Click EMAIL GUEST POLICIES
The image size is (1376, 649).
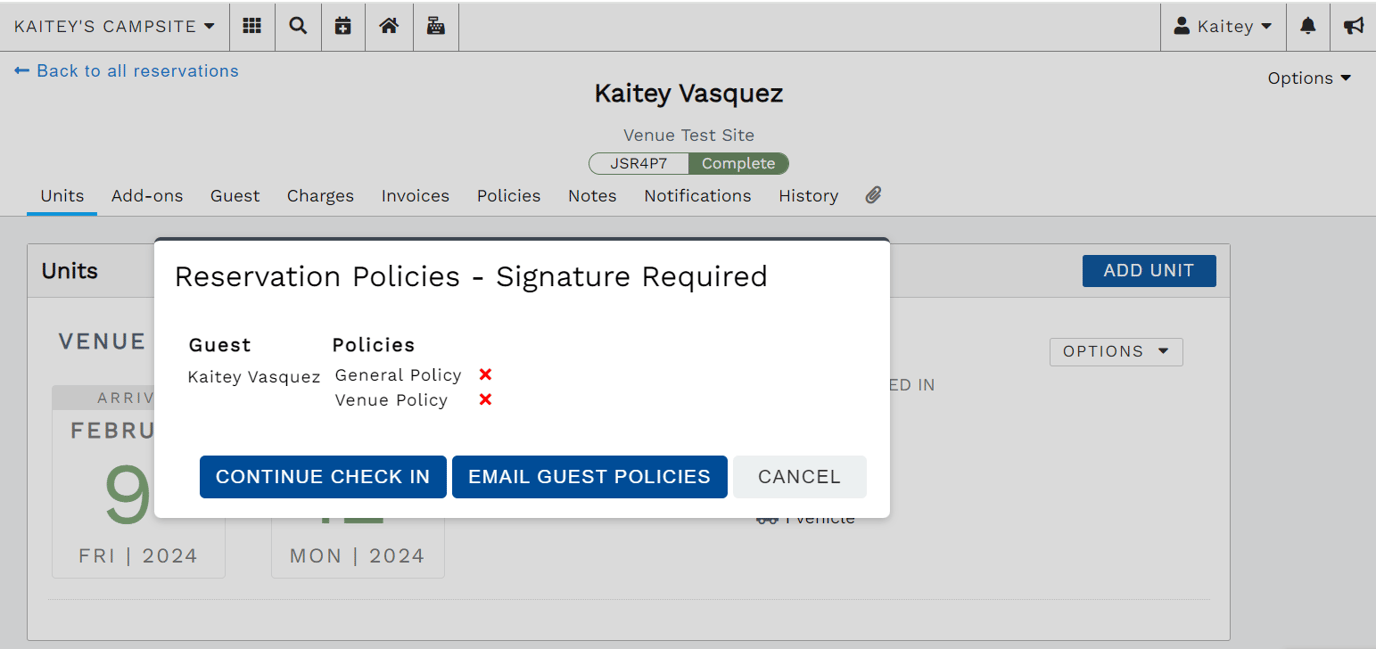click(x=589, y=477)
